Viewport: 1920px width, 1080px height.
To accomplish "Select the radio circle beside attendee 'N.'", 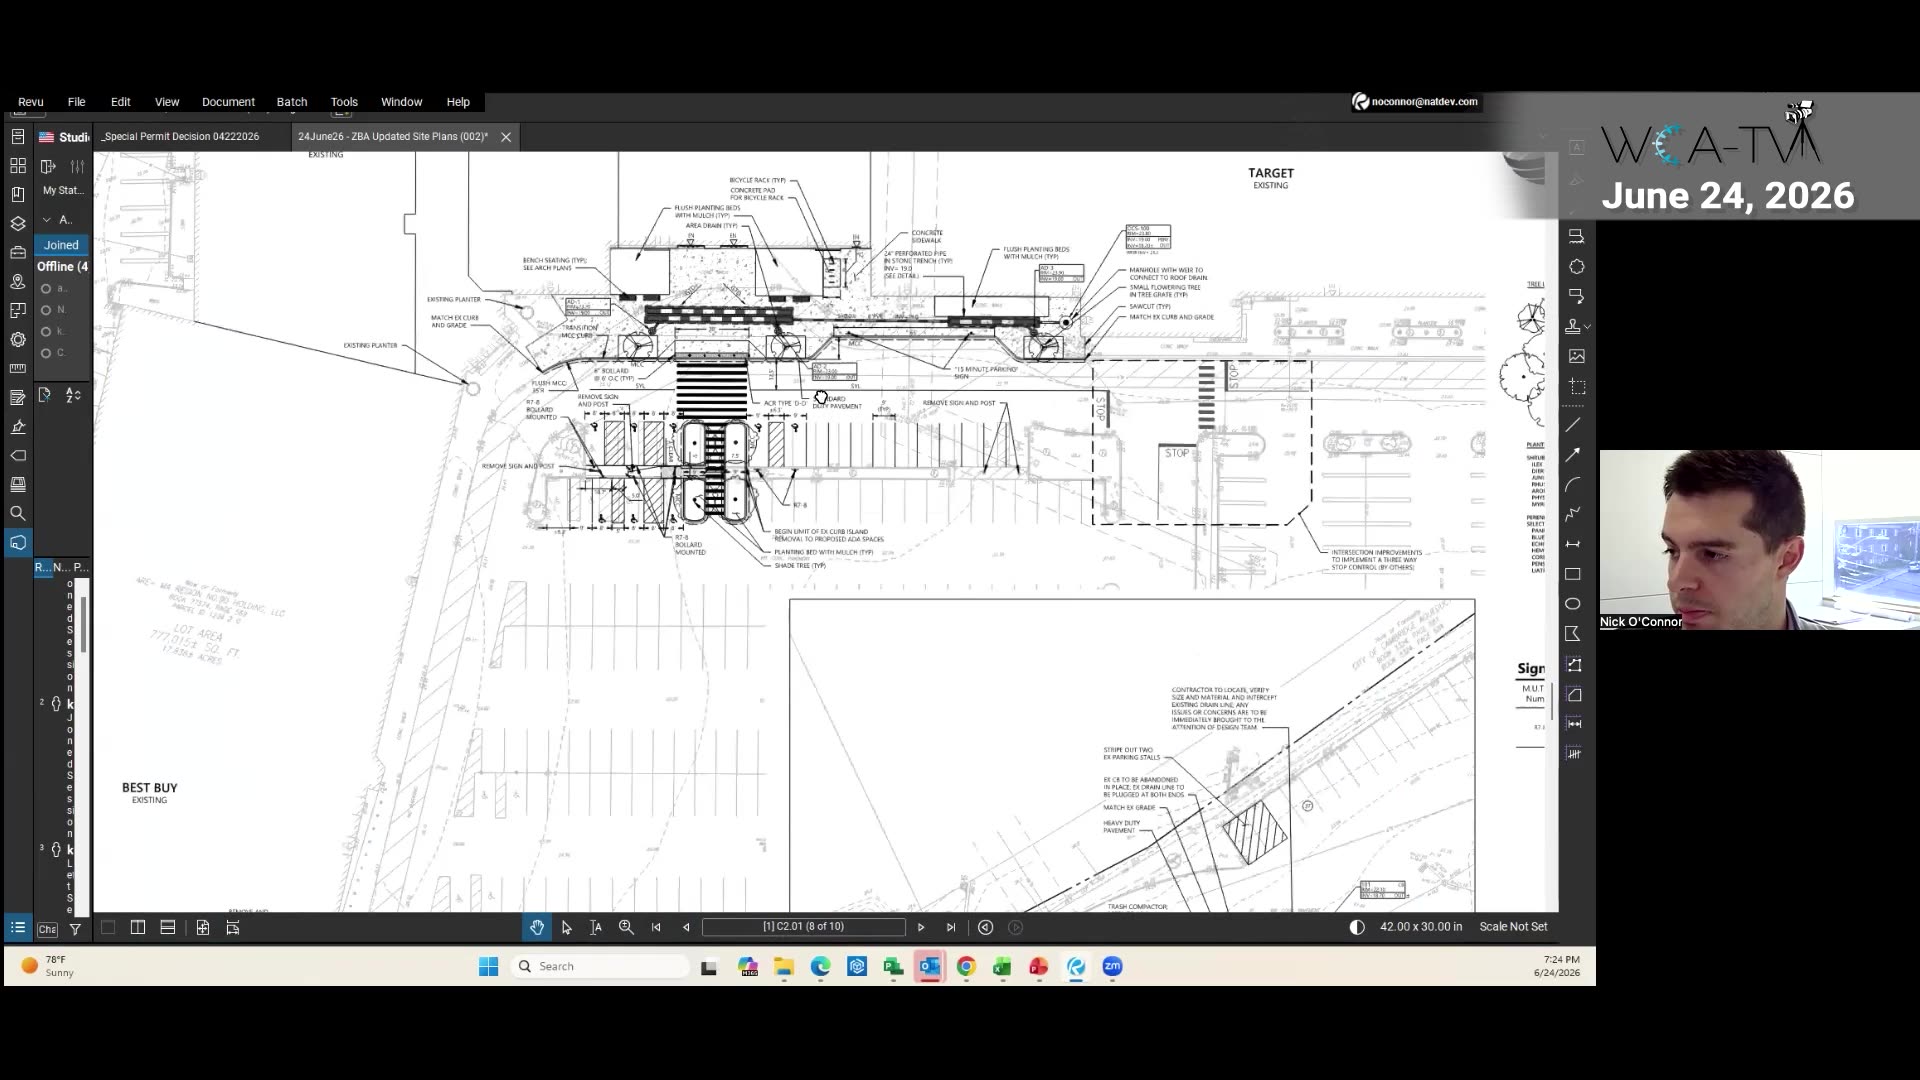I will (46, 310).
